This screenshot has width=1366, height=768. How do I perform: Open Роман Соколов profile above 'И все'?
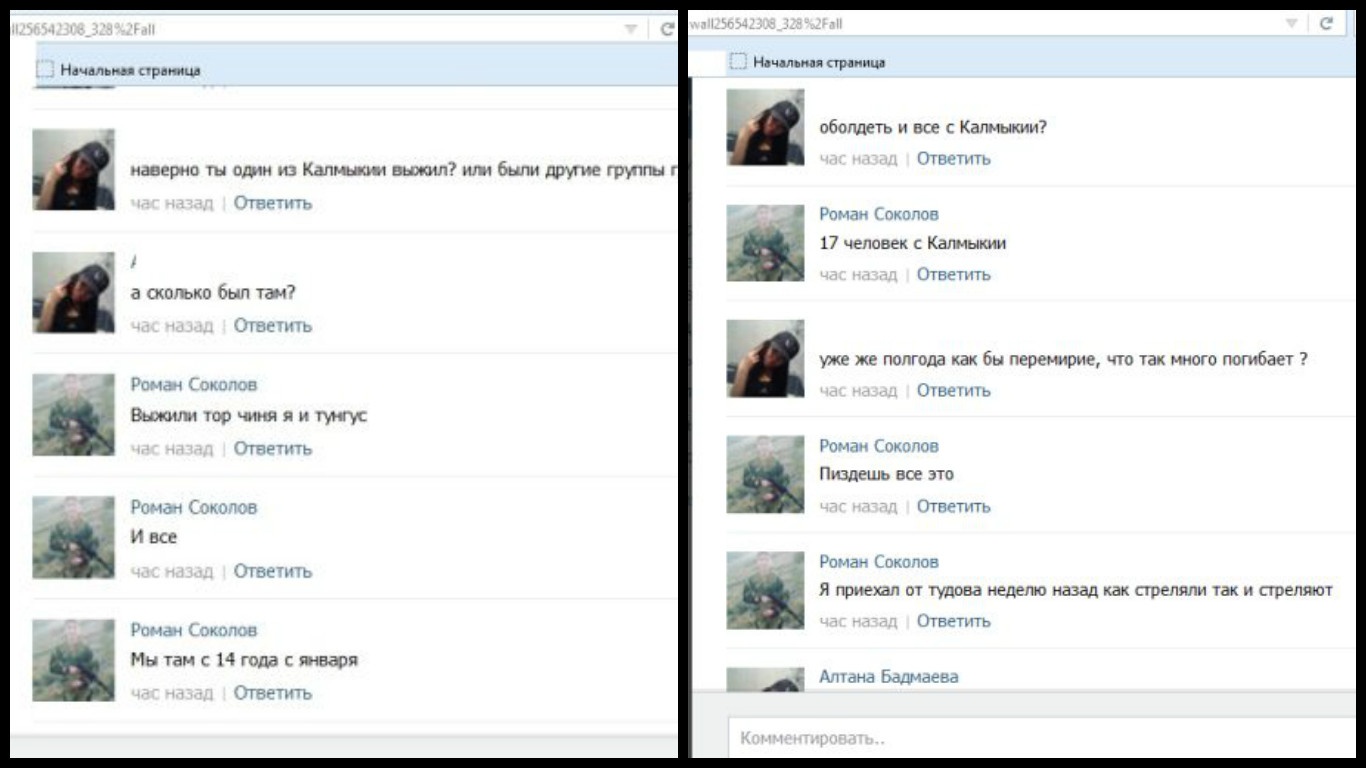(193, 507)
